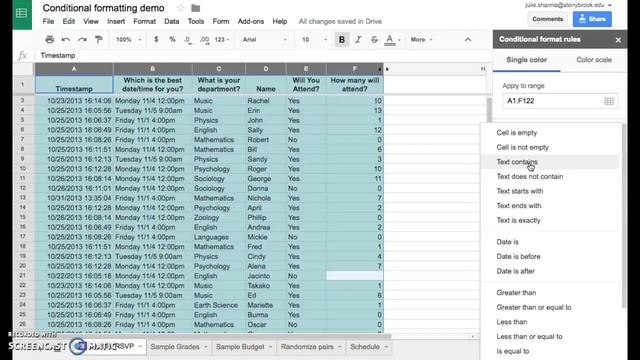Image resolution: width=640 pixels, height=360 pixels.
Task: Open the 123 number format dropdown
Action: pos(222,40)
